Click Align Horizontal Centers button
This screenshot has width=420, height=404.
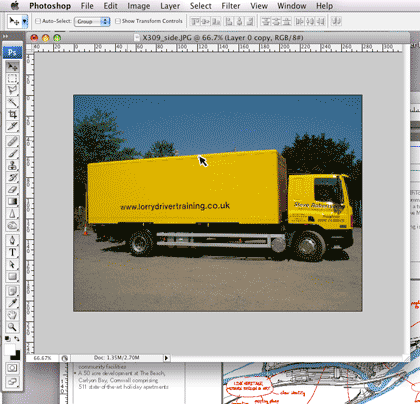[x=239, y=22]
